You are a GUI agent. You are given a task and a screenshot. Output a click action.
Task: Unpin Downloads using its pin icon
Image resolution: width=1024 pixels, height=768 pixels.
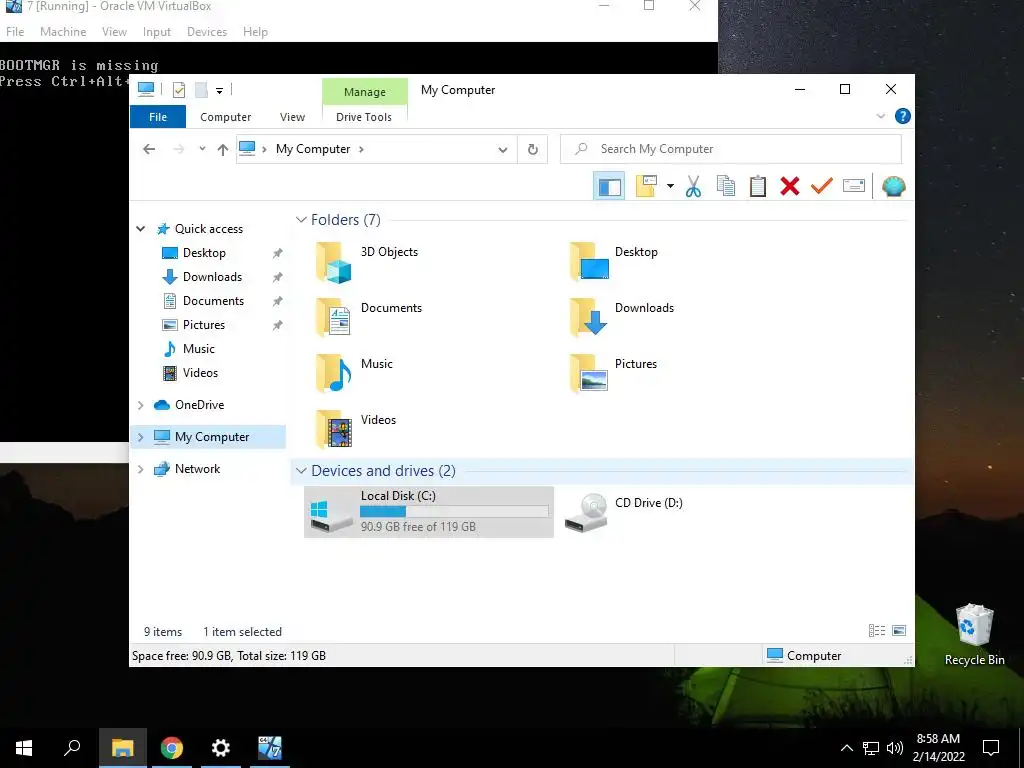point(278,277)
